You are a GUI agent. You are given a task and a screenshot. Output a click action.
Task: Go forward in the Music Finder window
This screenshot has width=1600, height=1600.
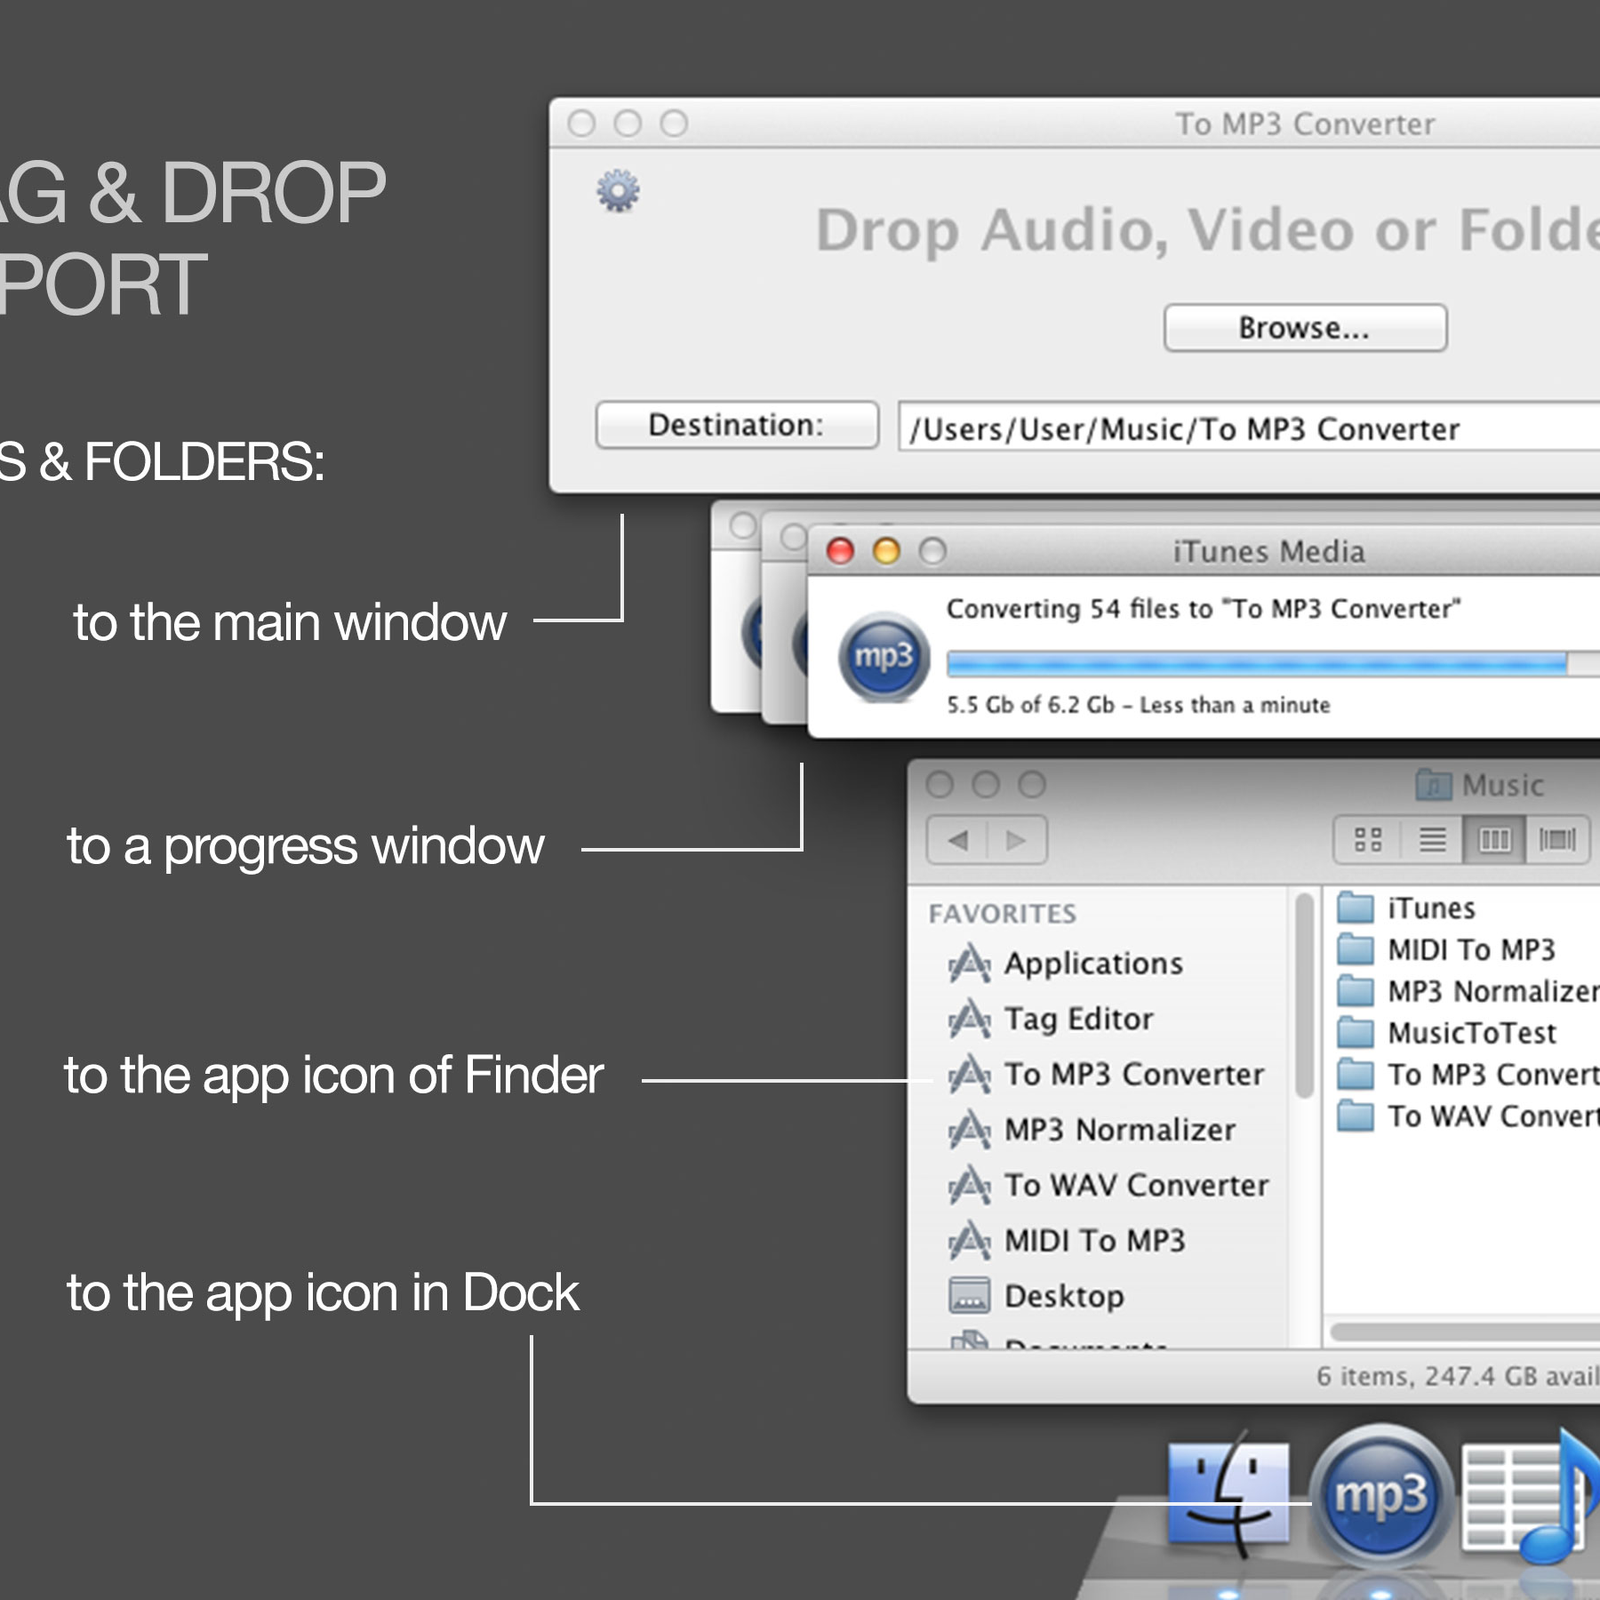pos(1018,840)
